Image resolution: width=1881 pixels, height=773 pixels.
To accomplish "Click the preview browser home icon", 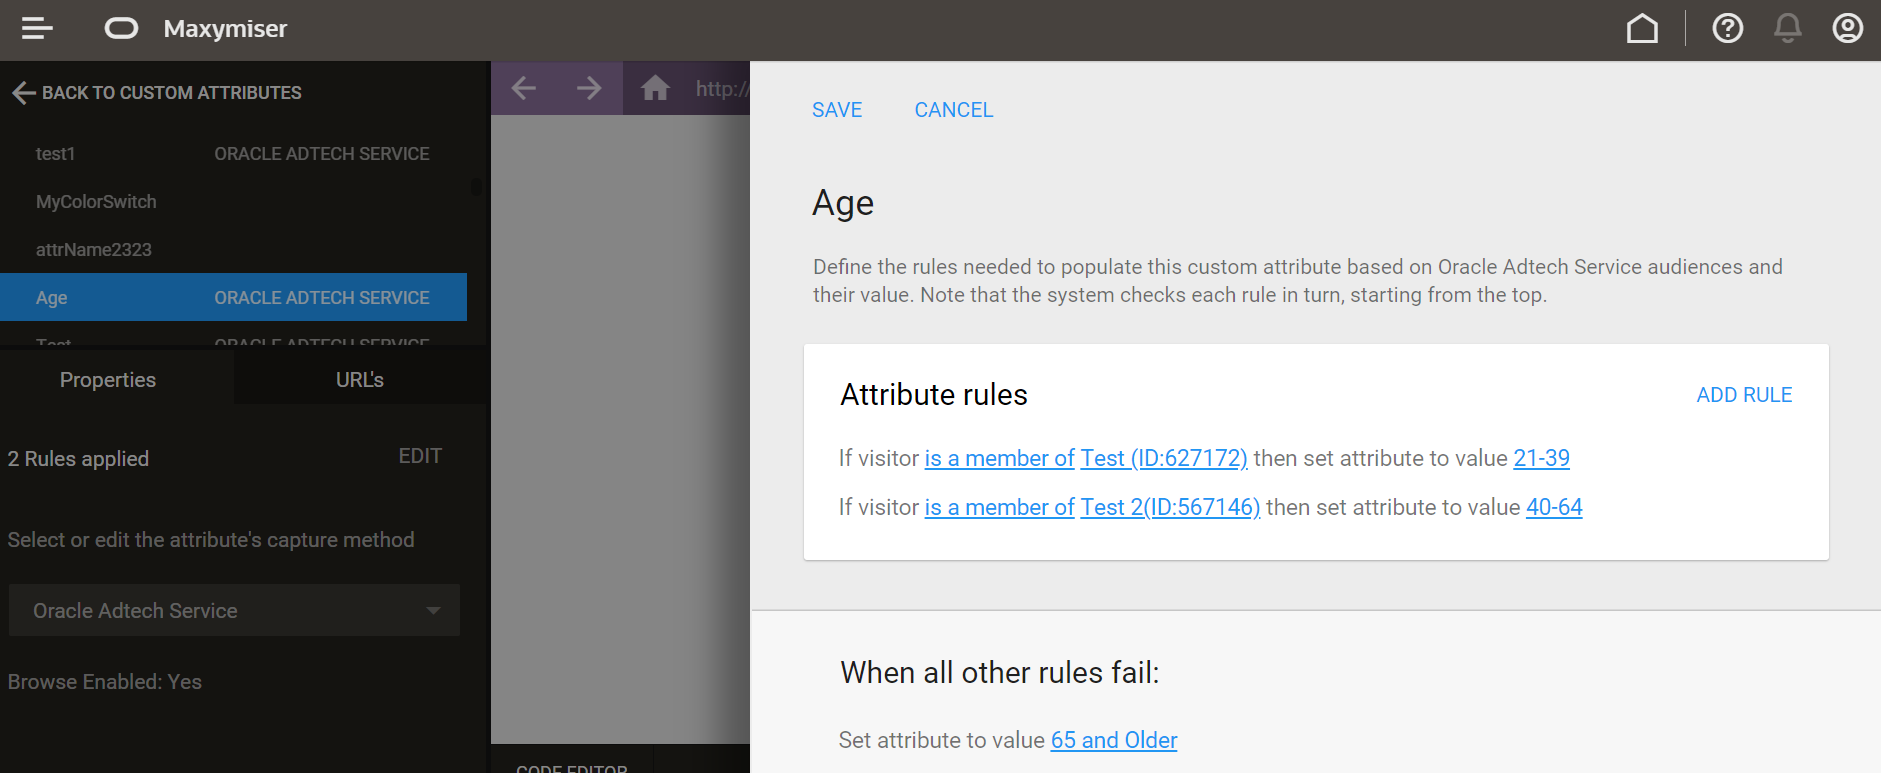I will pyautogui.click(x=656, y=88).
